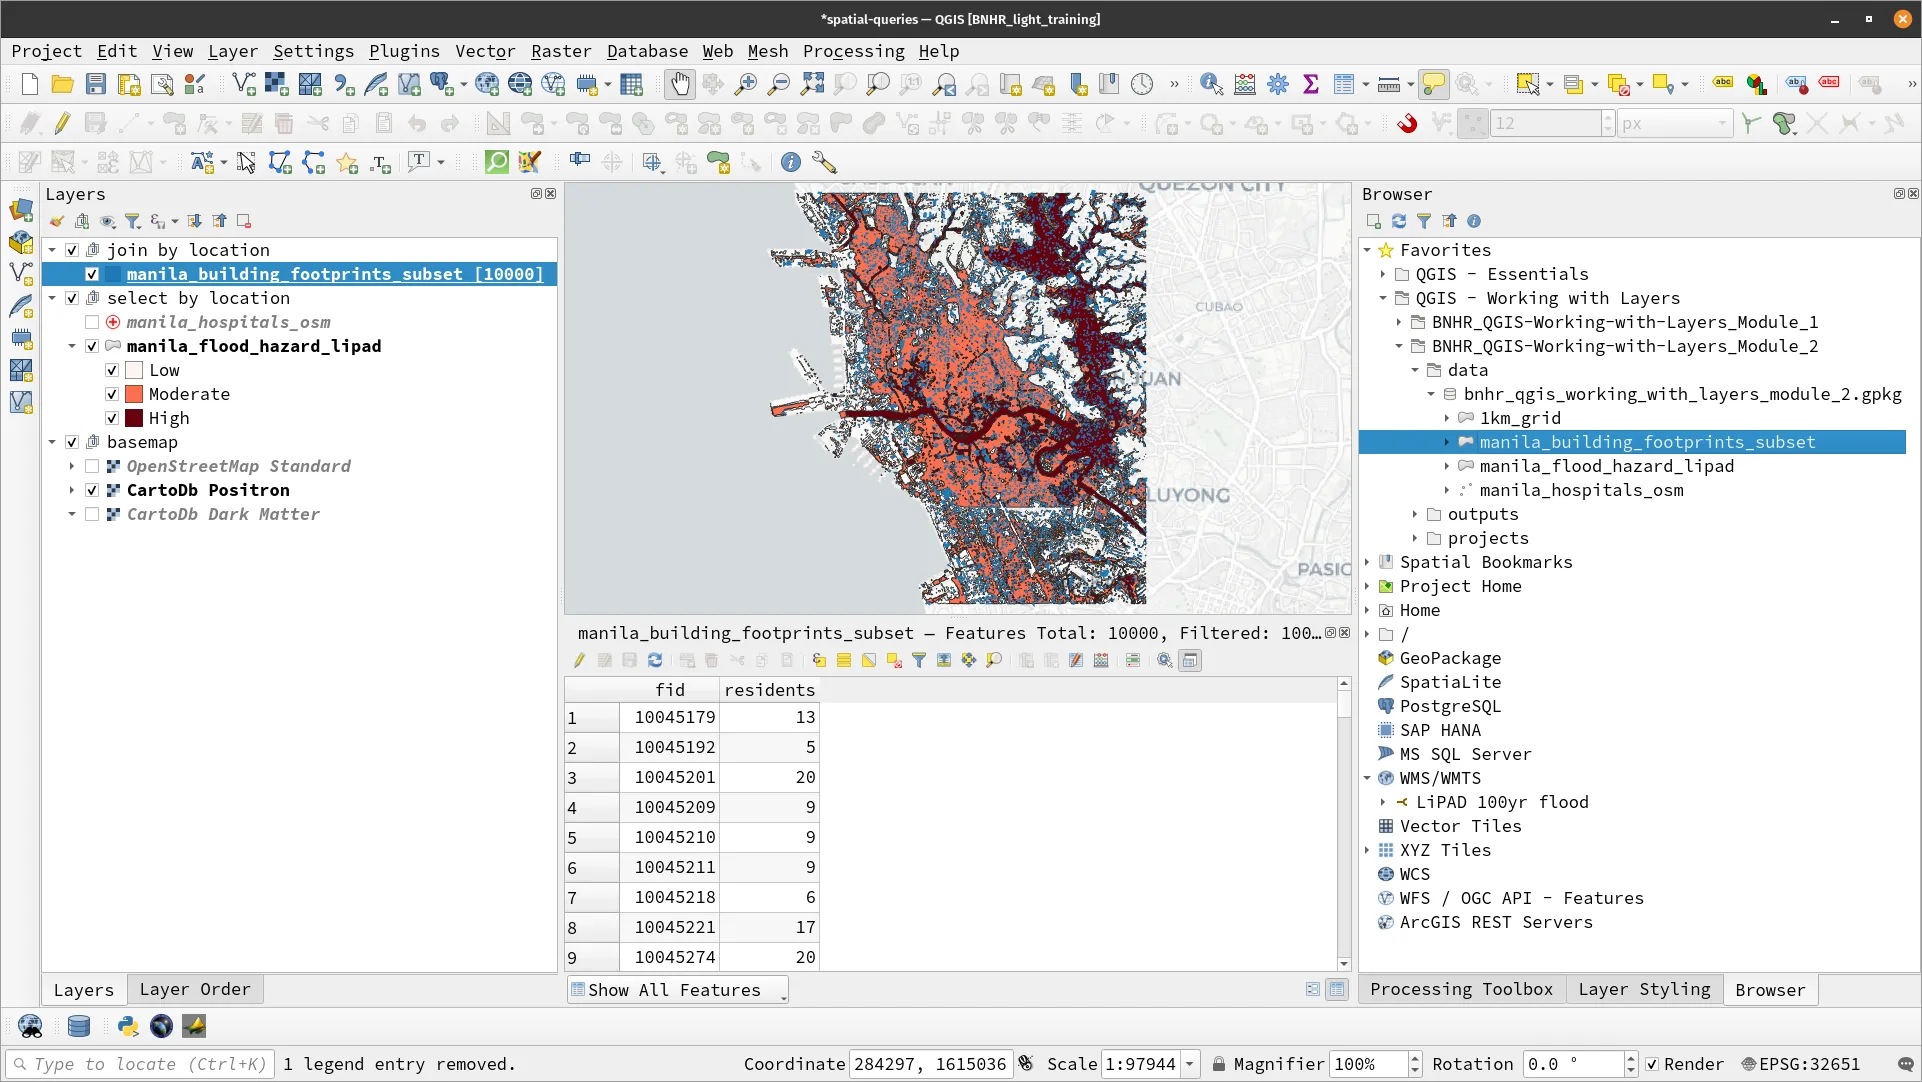
Task: Open Processing Toolbox gear icon
Action: click(x=1277, y=85)
